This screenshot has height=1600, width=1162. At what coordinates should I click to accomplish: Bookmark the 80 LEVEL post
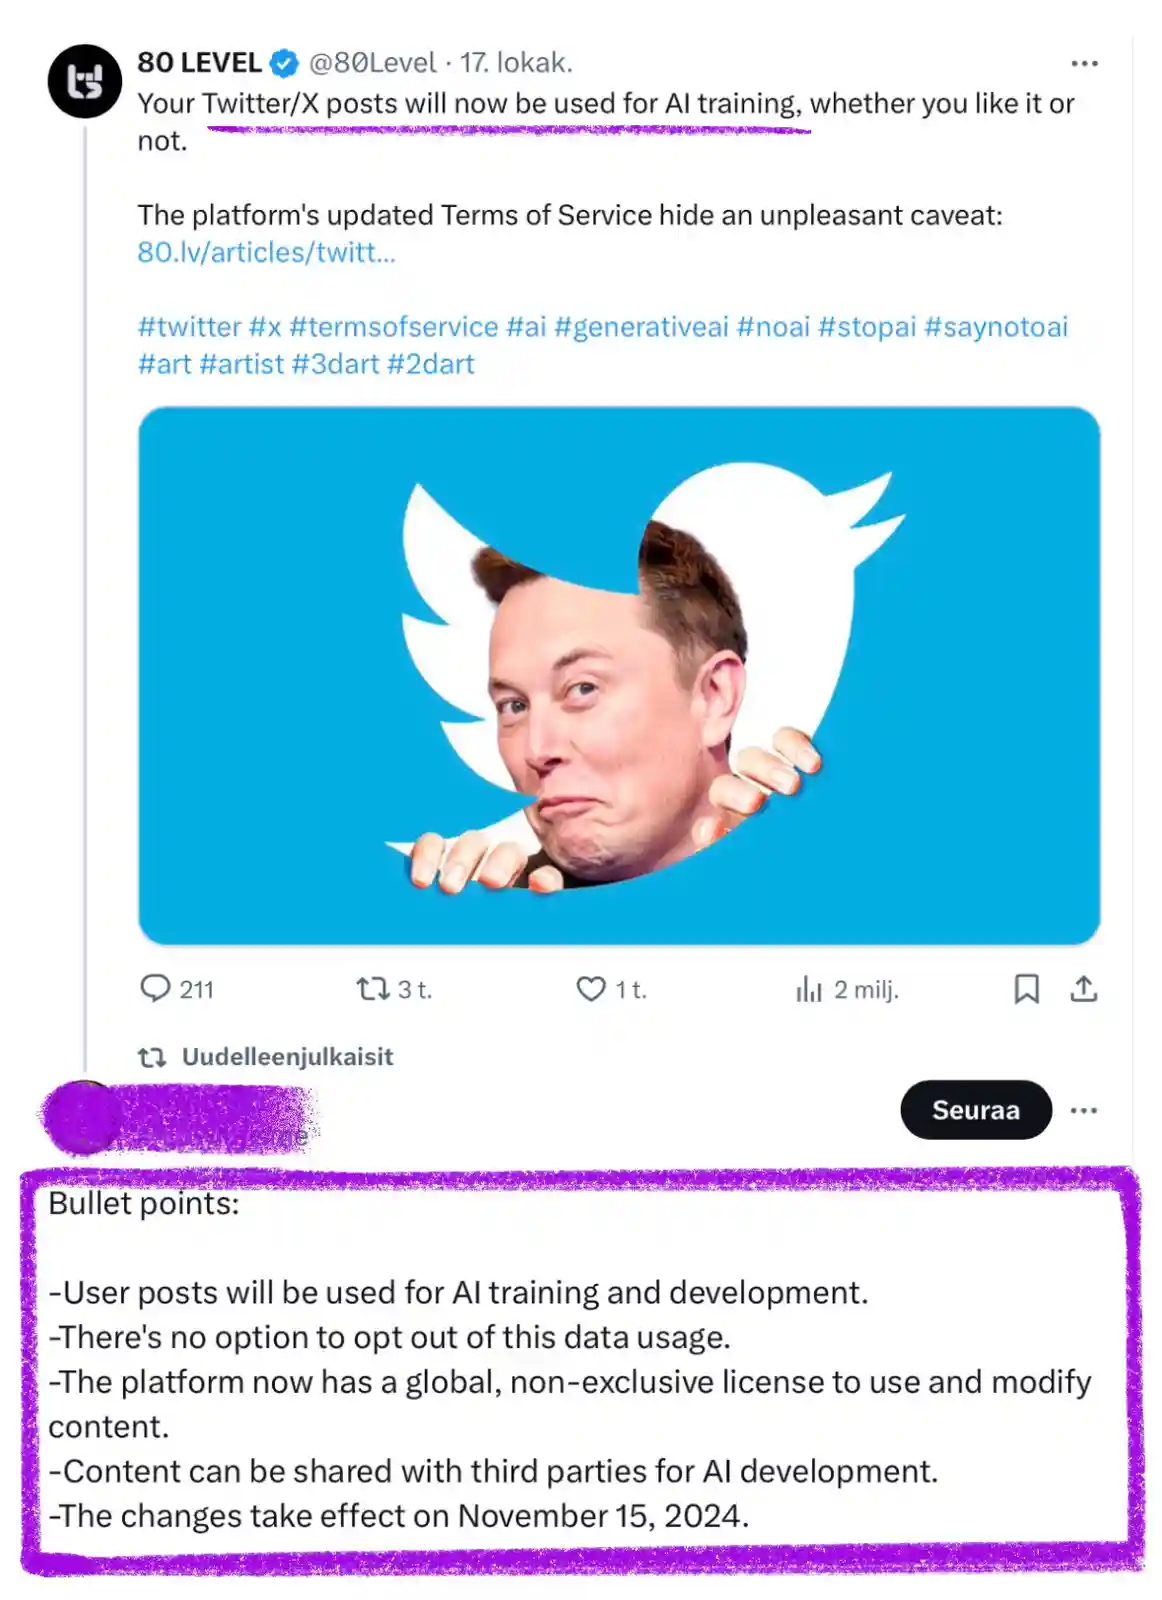click(1026, 989)
